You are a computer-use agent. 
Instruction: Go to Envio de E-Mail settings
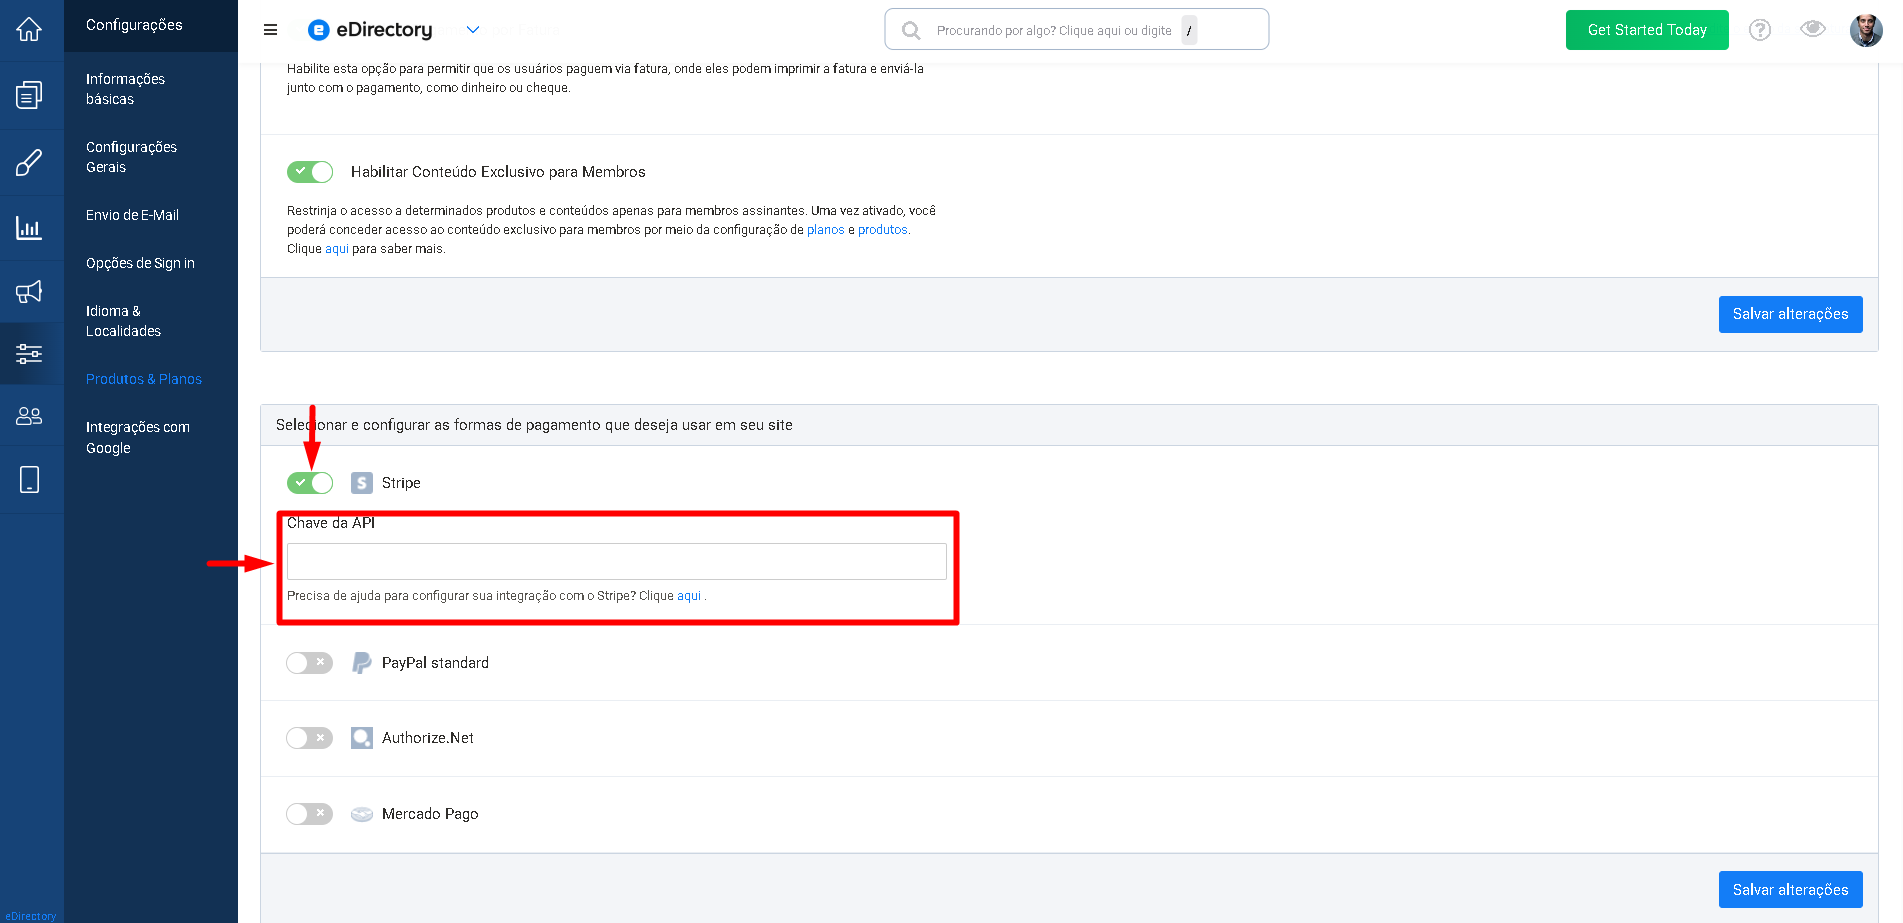tap(132, 215)
